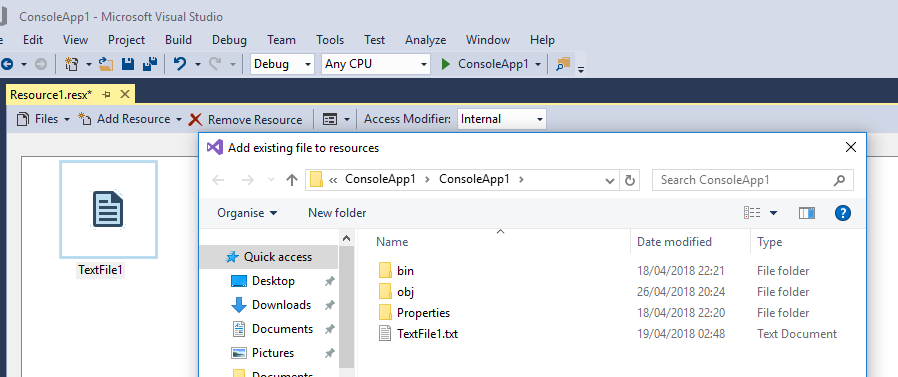The height and width of the screenshot is (377, 898).
Task: Expand the resource views dropdown arrow
Action: (347, 119)
